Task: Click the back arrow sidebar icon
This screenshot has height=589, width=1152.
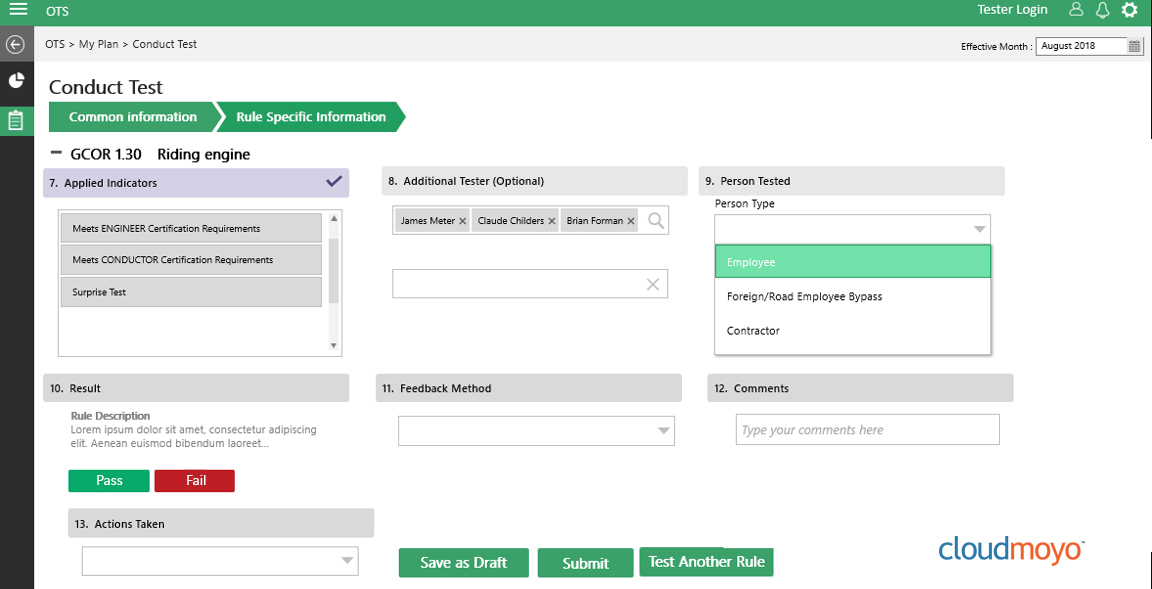Action: (x=15, y=44)
